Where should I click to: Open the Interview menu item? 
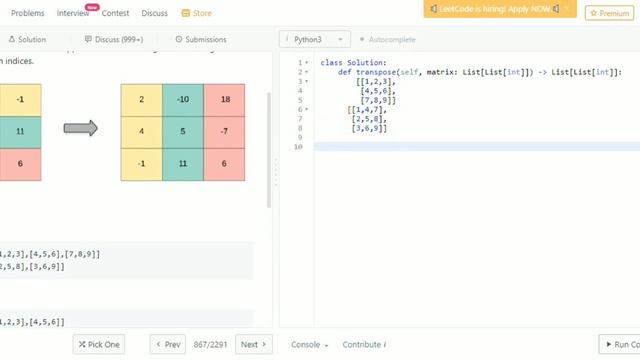coord(73,13)
